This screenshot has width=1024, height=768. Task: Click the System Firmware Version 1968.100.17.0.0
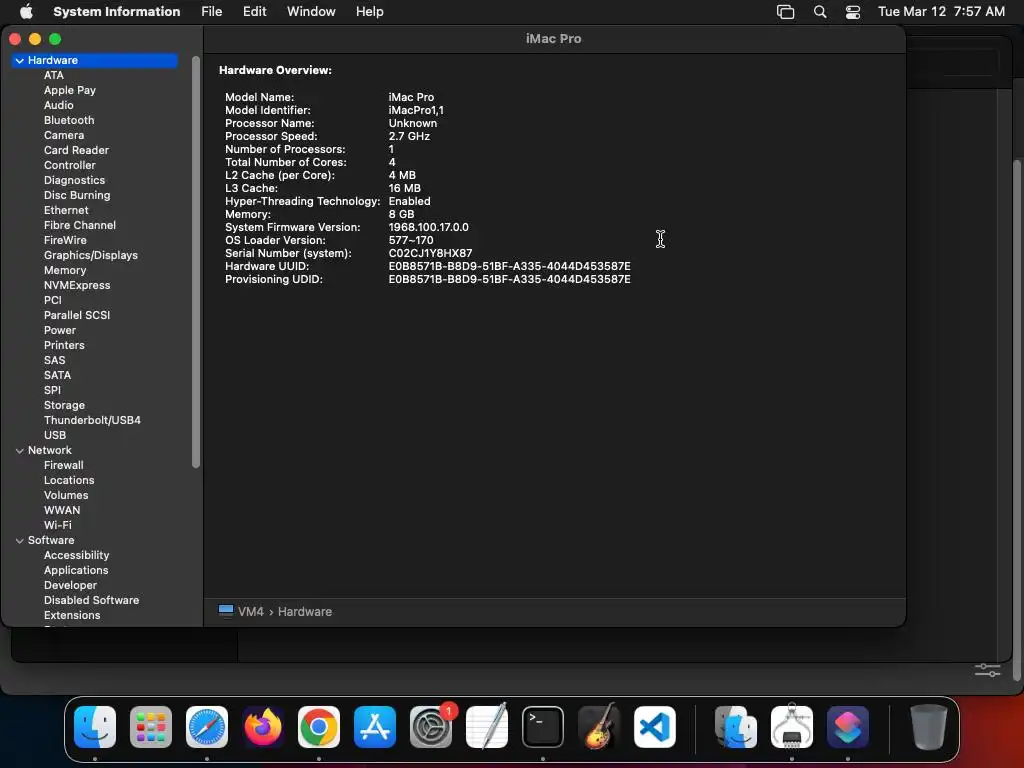428,227
